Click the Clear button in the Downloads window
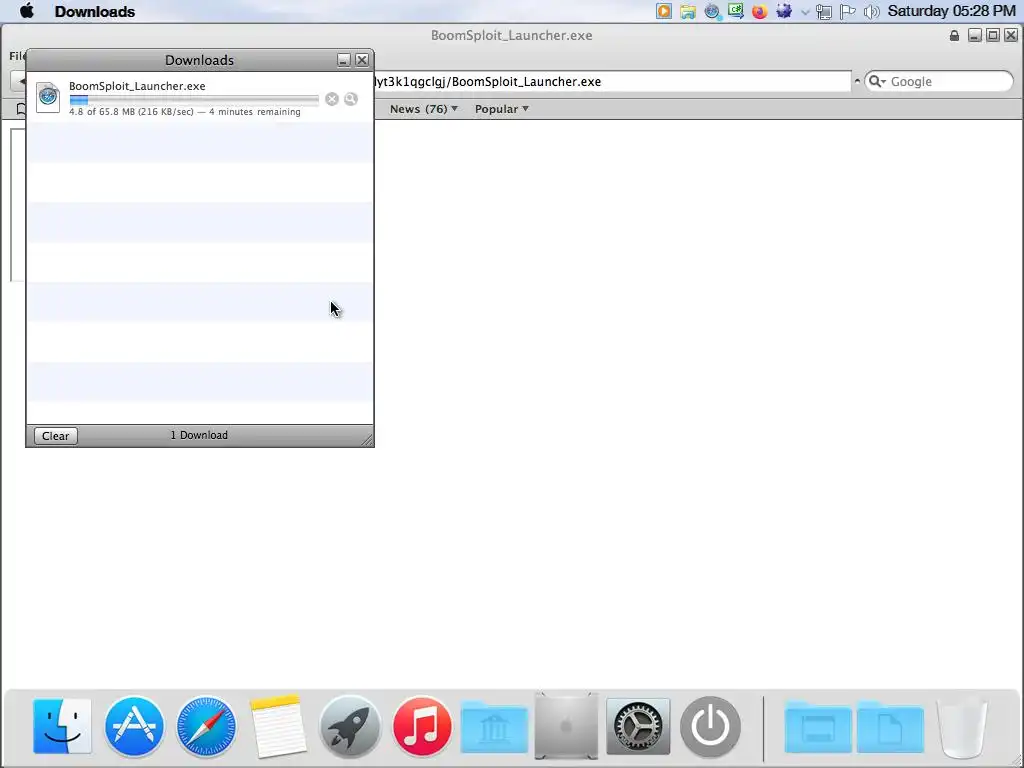 56,436
